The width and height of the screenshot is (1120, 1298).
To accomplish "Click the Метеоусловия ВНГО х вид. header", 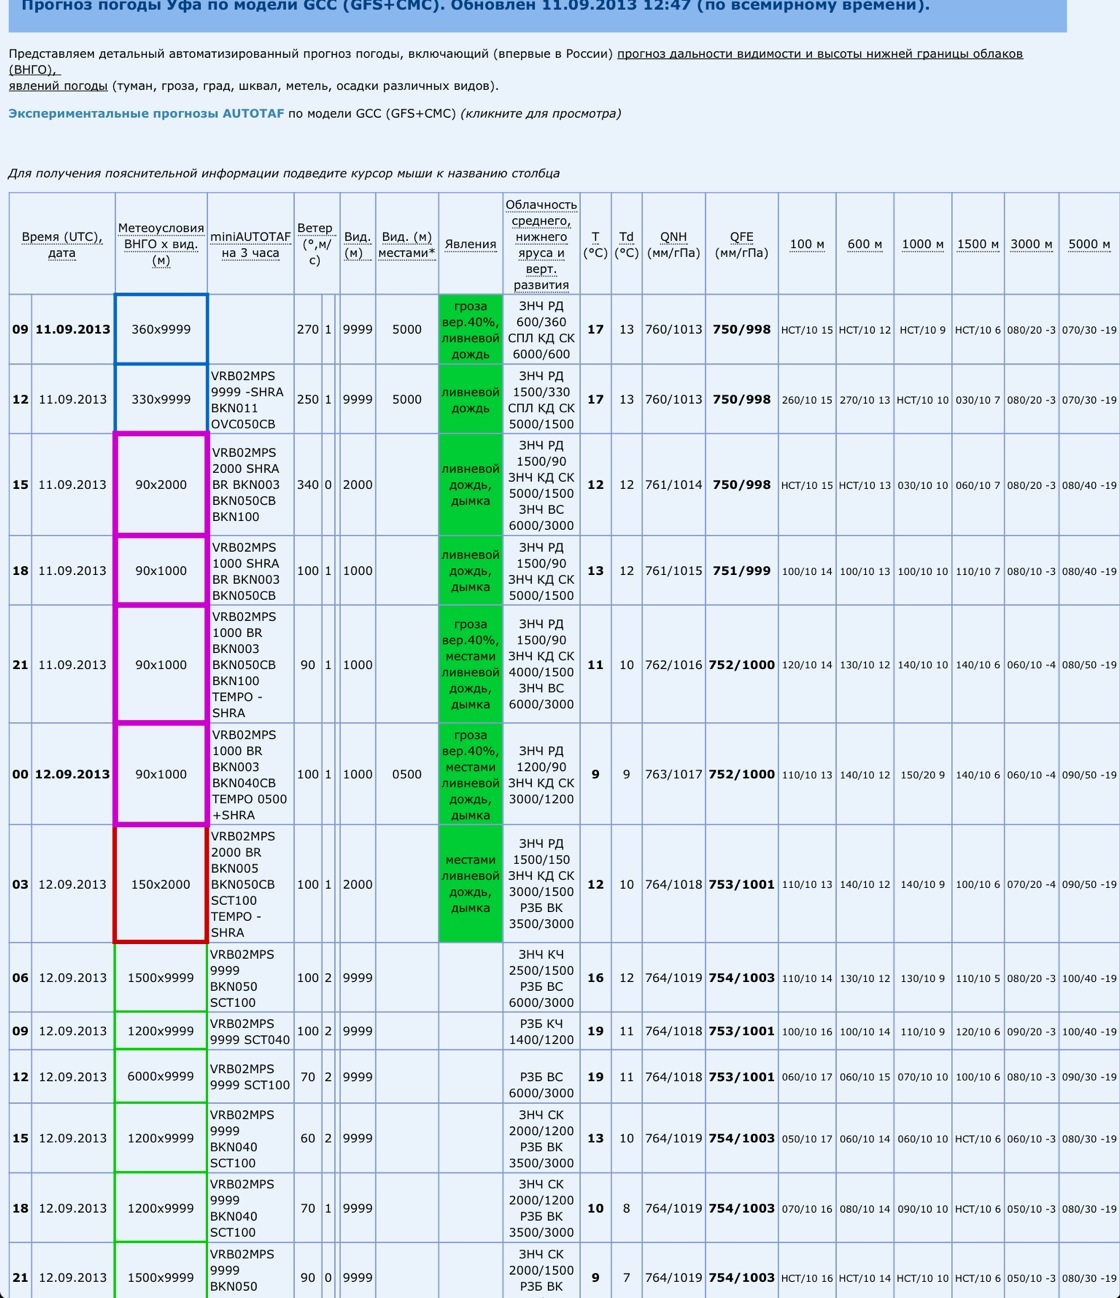I will click(x=161, y=245).
